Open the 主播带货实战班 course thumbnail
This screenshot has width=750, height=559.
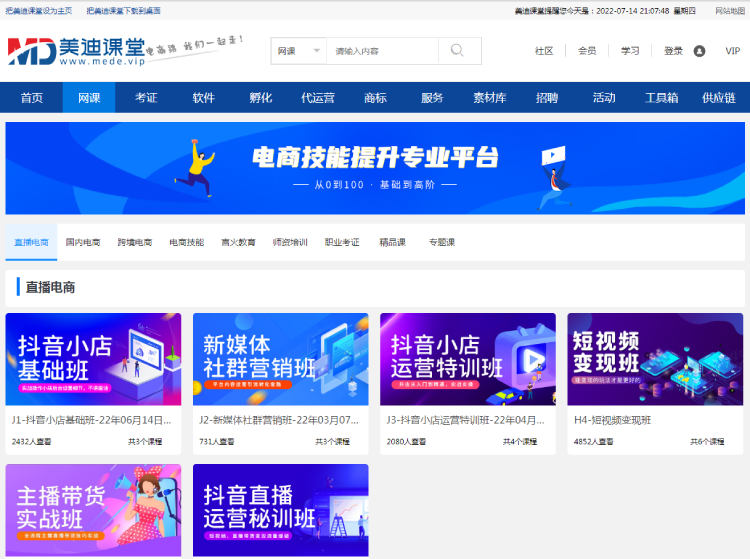pos(93,510)
